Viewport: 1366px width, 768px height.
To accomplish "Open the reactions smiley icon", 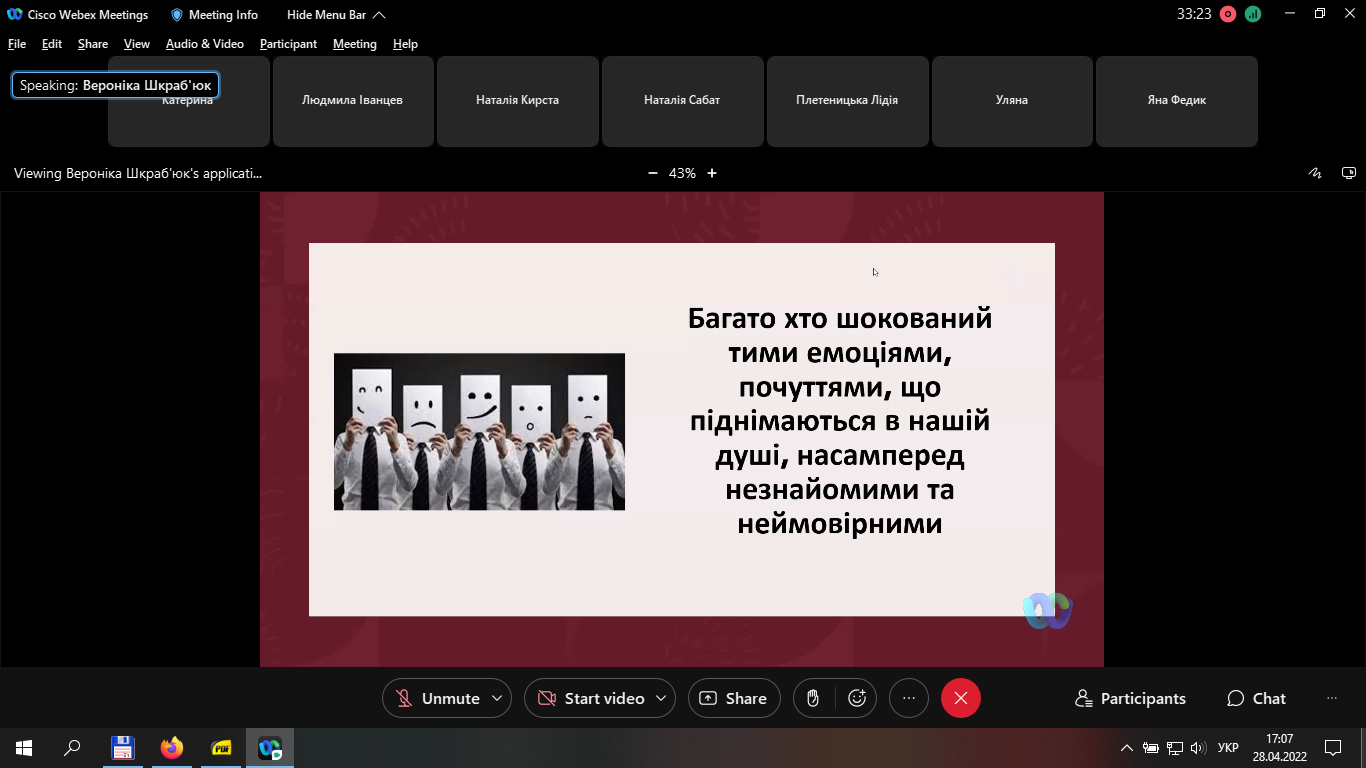I will click(857, 698).
